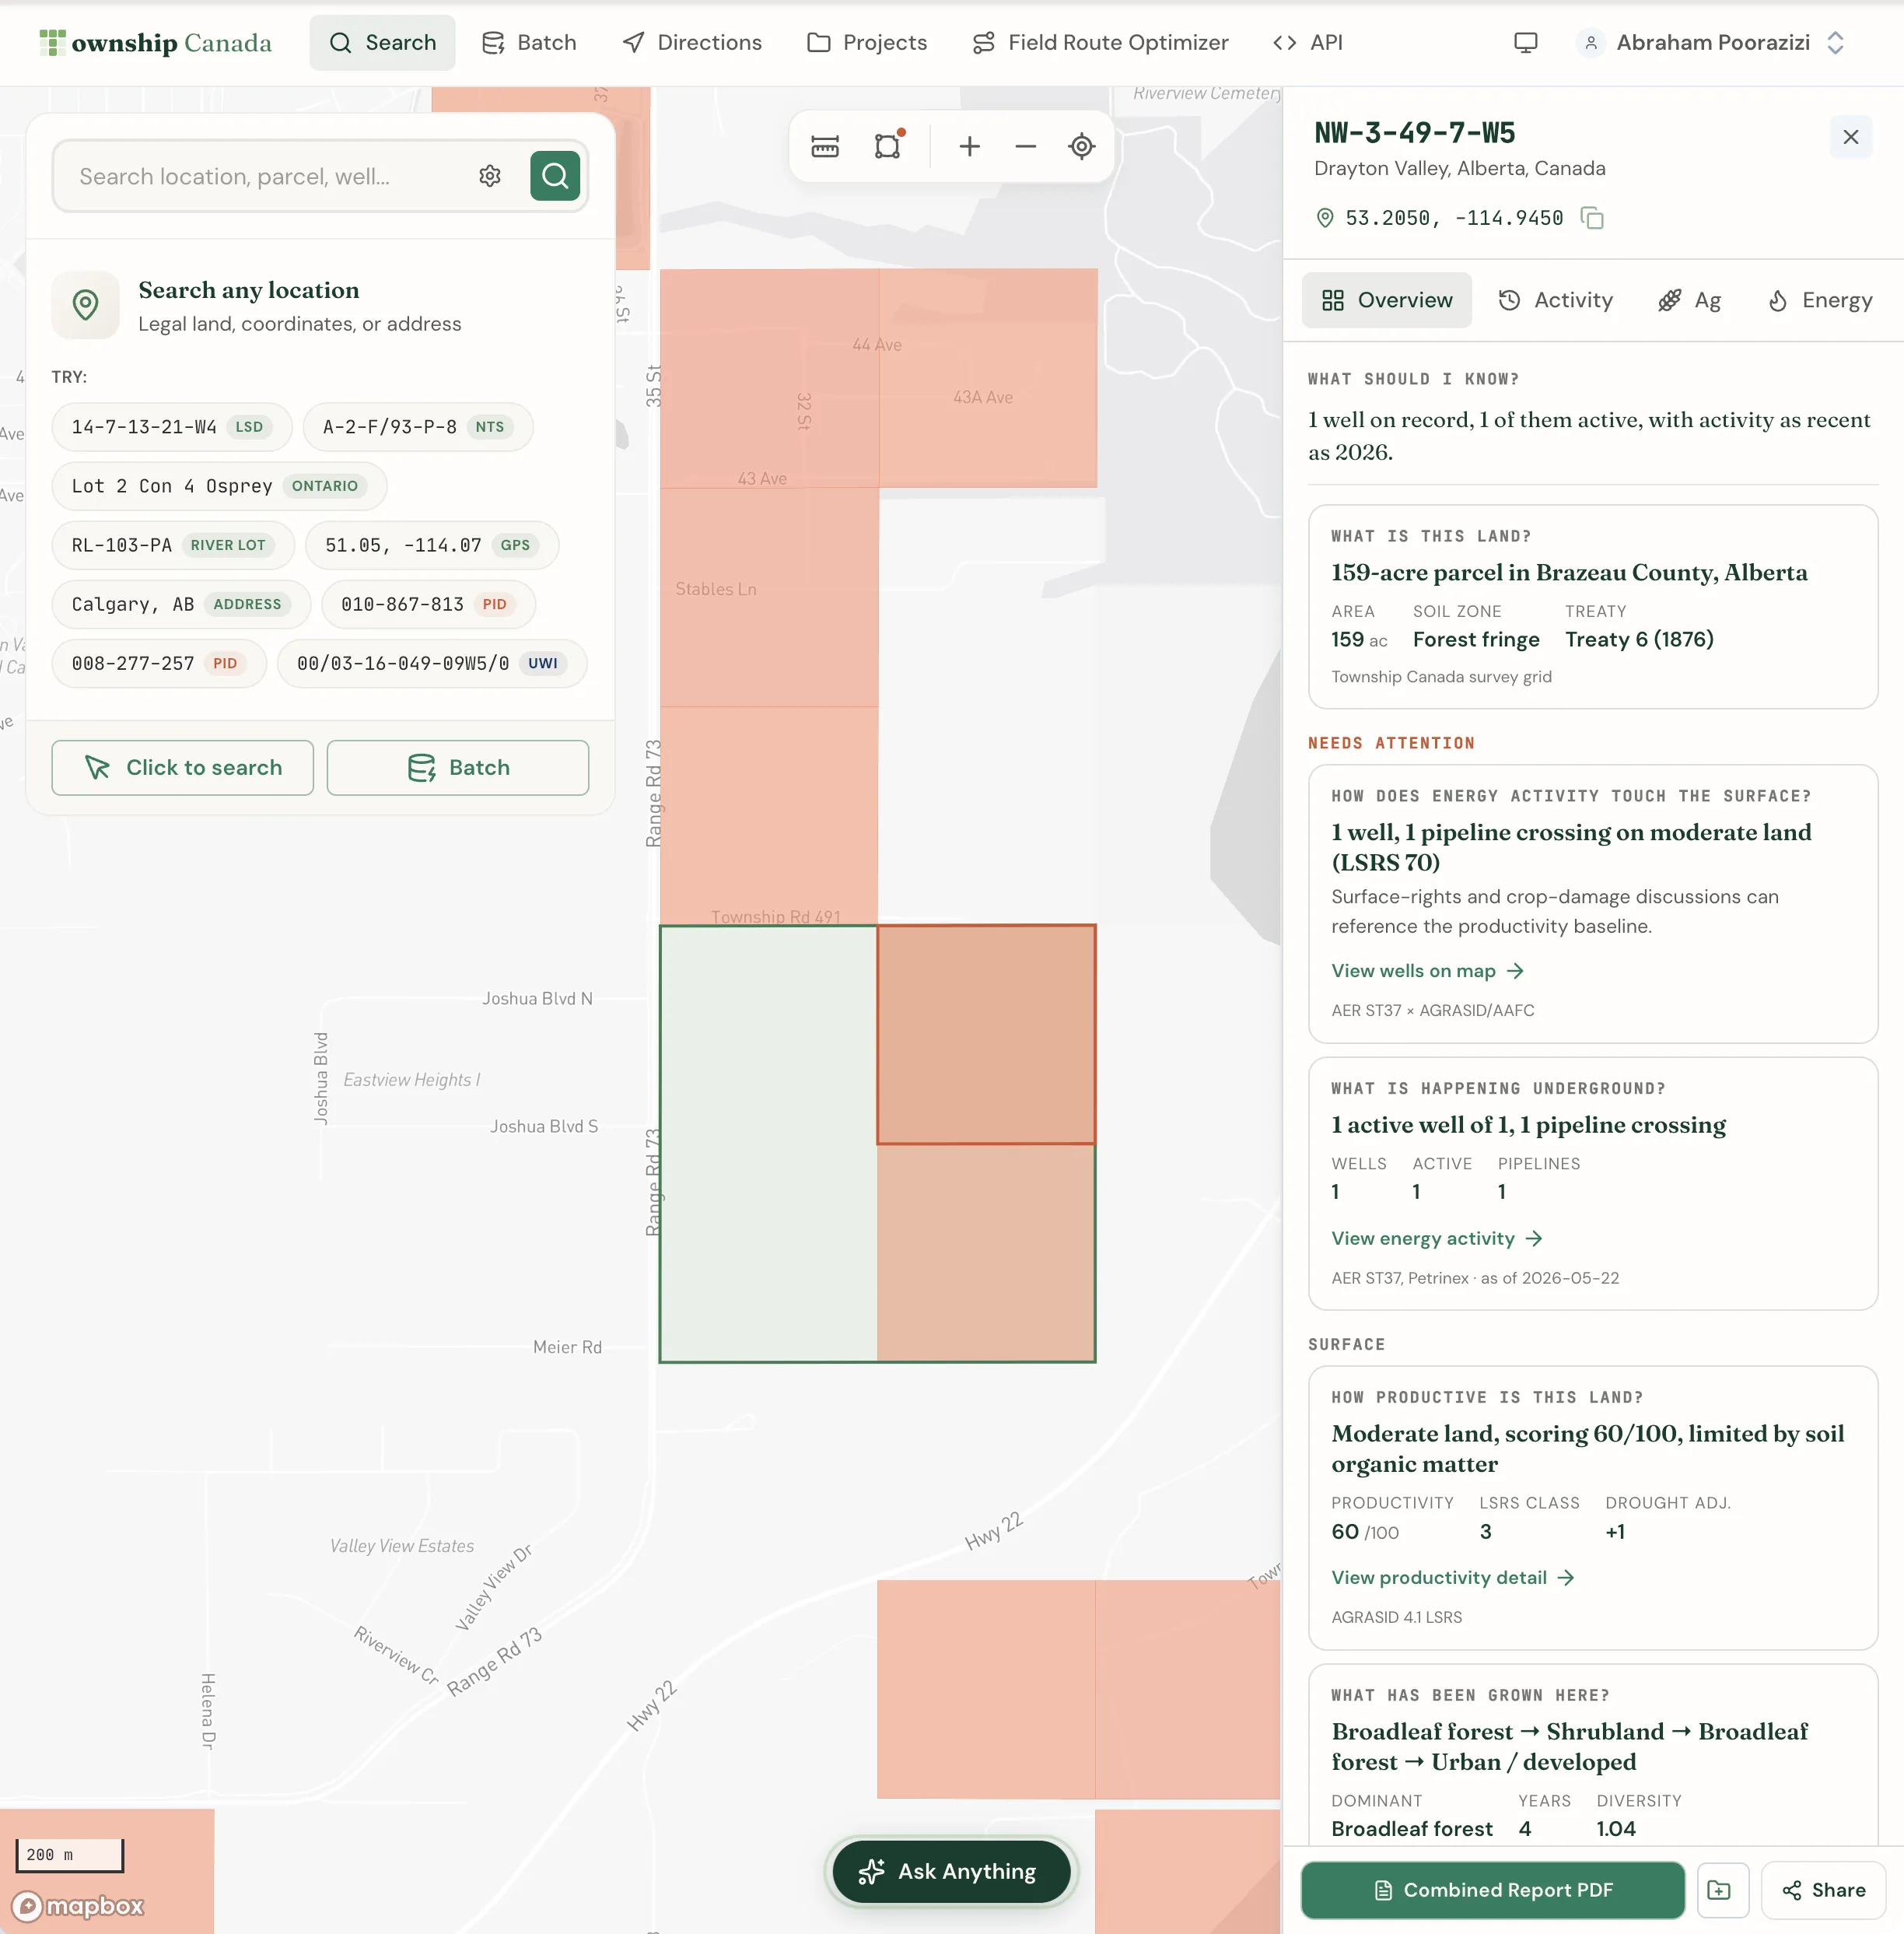Go to Directions page
The width and height of the screenshot is (1904, 1934).
pyautogui.click(x=691, y=43)
